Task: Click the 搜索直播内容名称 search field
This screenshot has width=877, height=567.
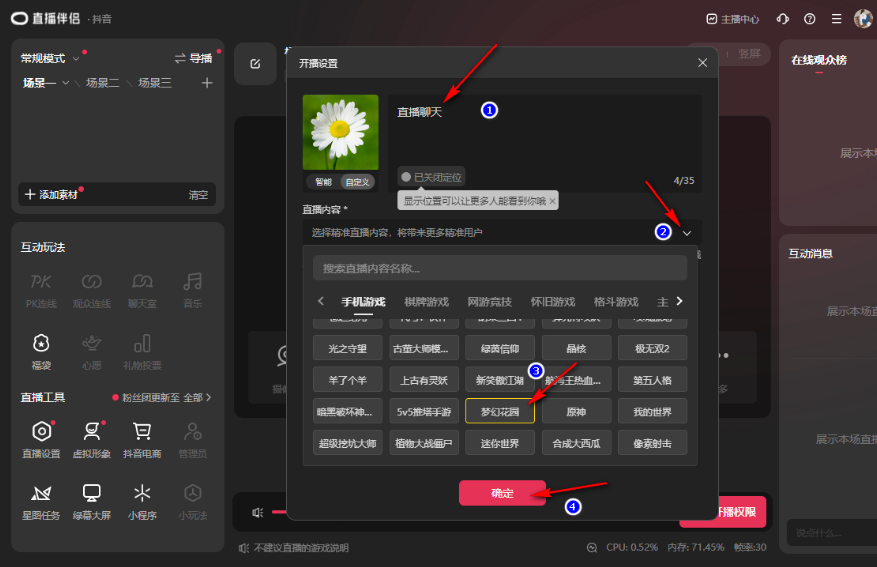Action: 500,268
